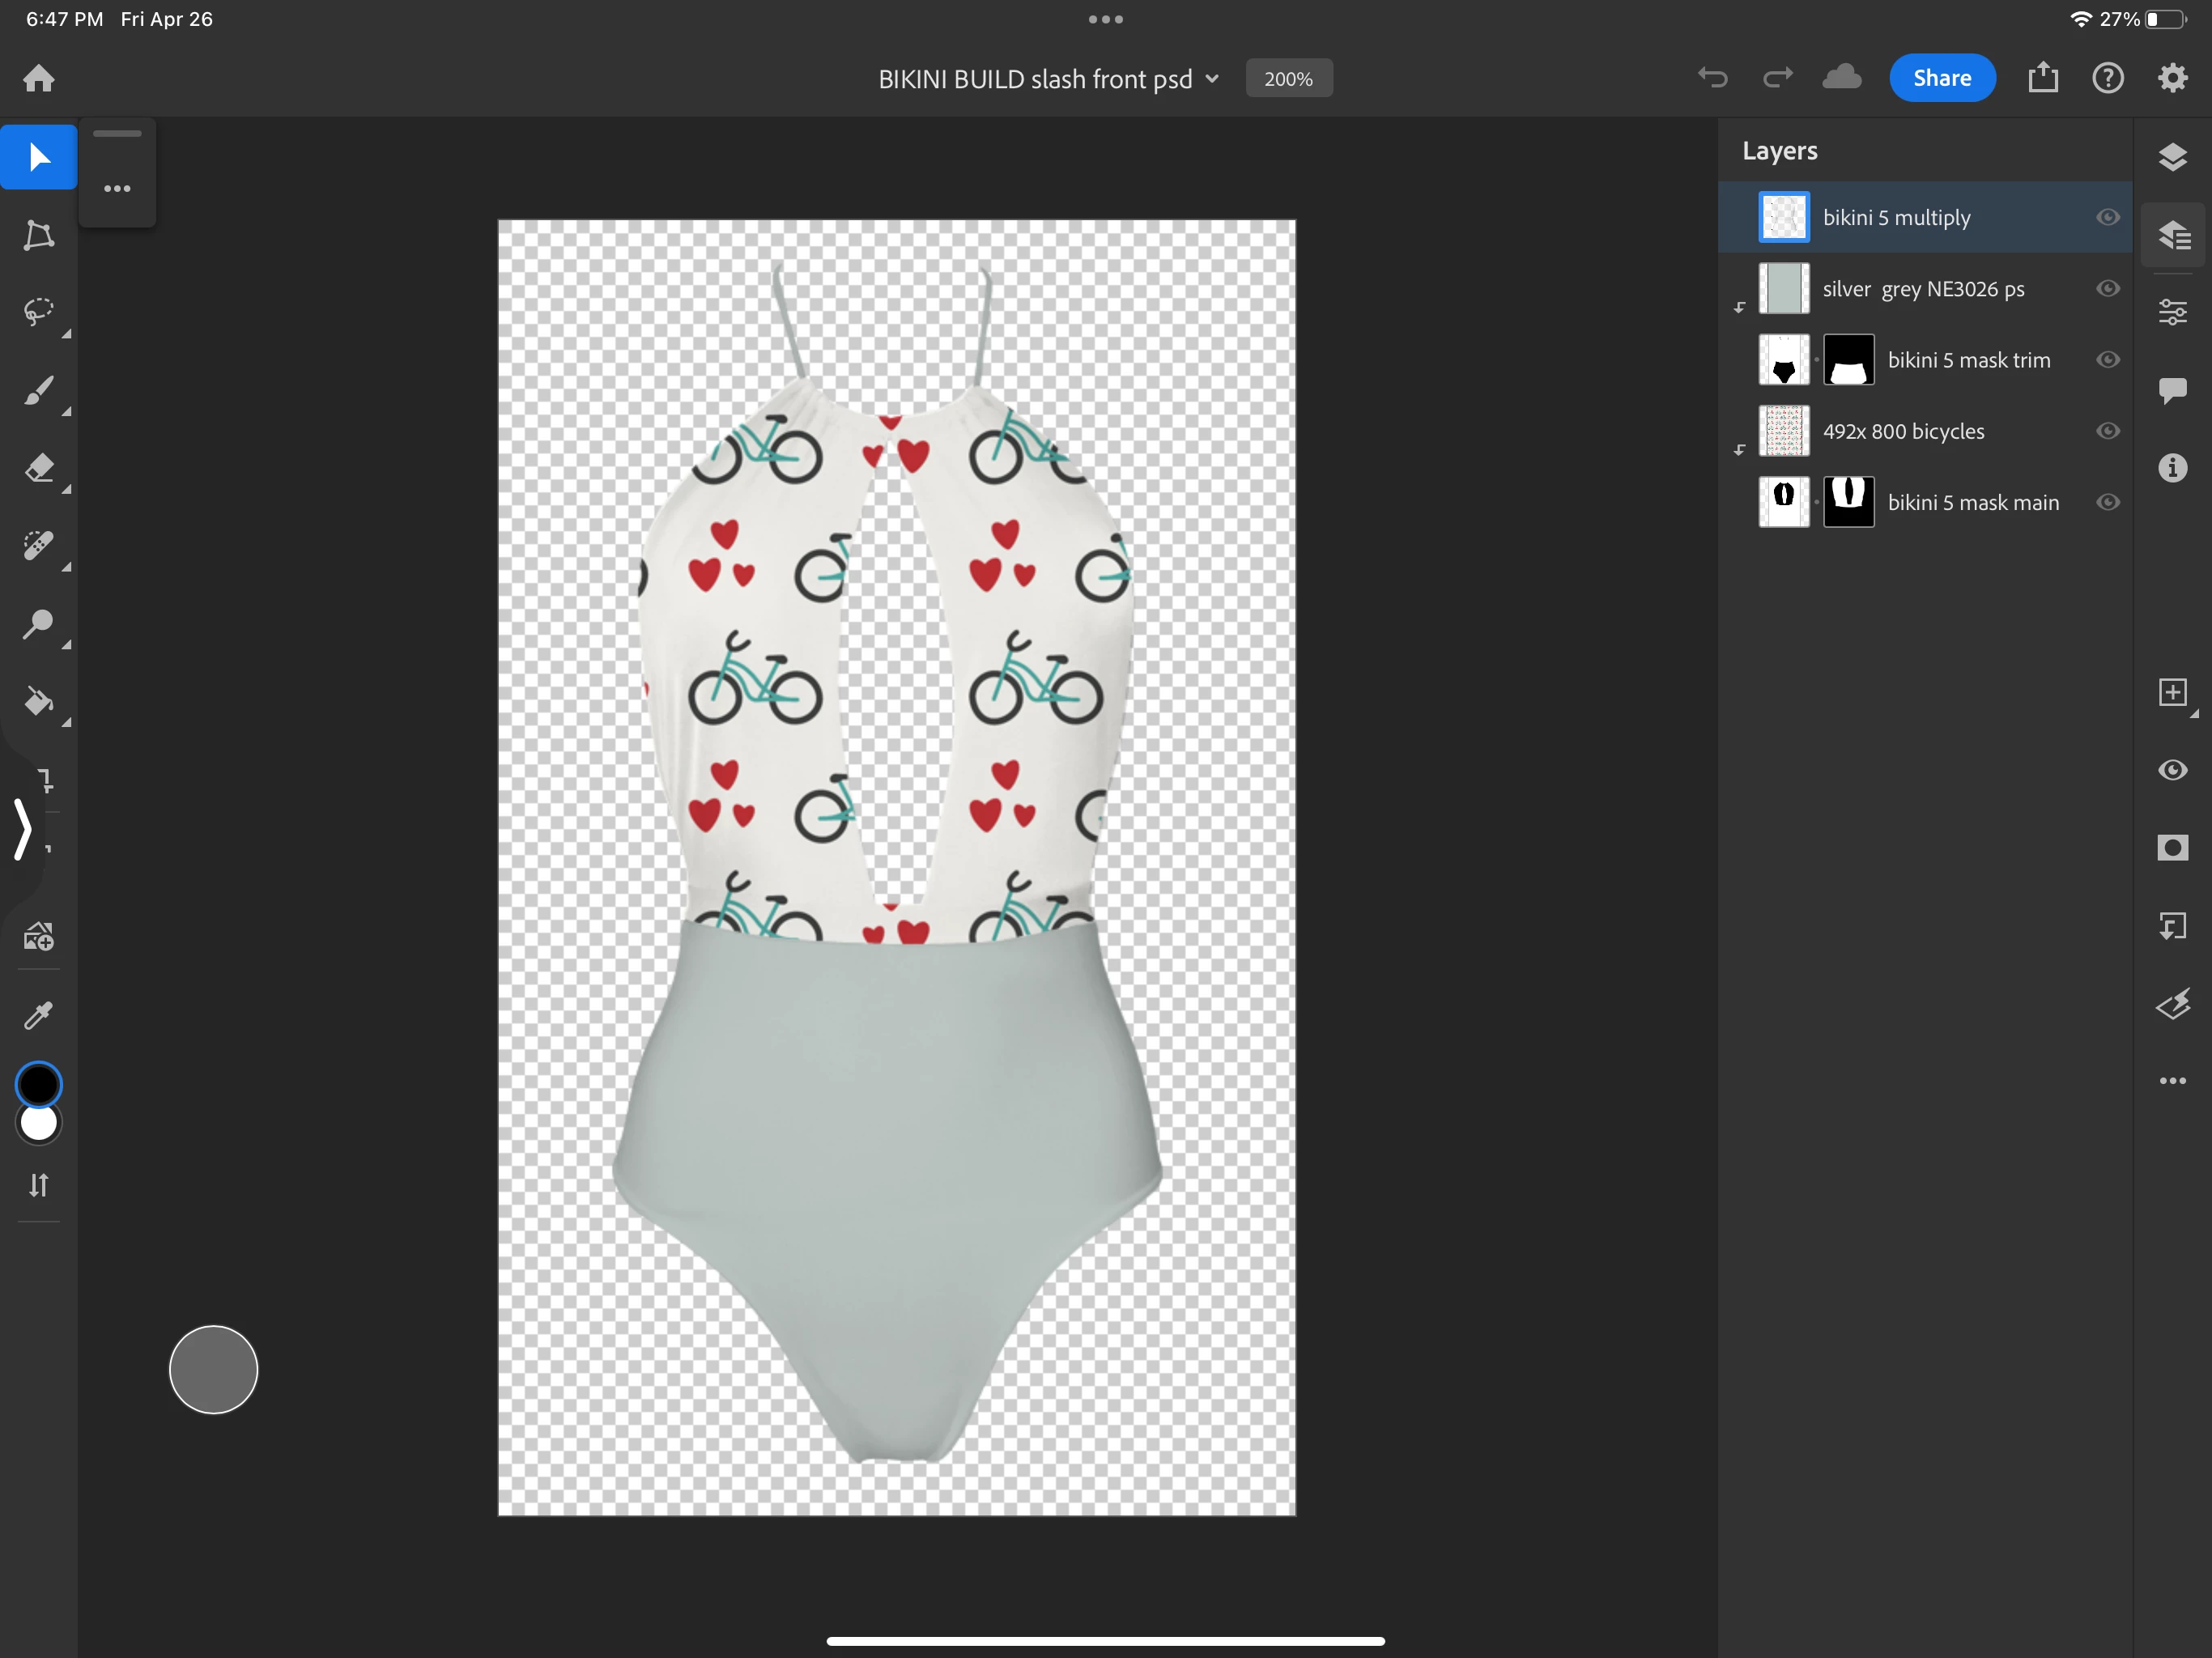Viewport: 2212px width, 1658px height.
Task: Open the black foreground color swatch
Action: [39, 1084]
